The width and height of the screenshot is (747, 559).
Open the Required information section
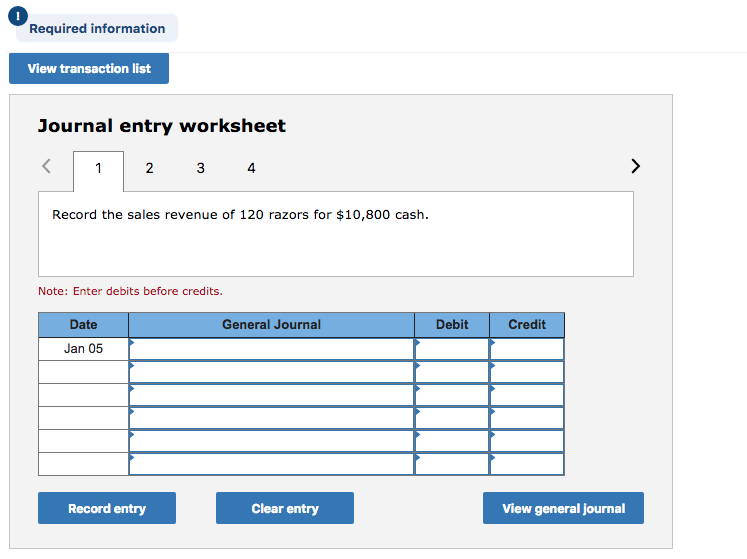[97, 29]
